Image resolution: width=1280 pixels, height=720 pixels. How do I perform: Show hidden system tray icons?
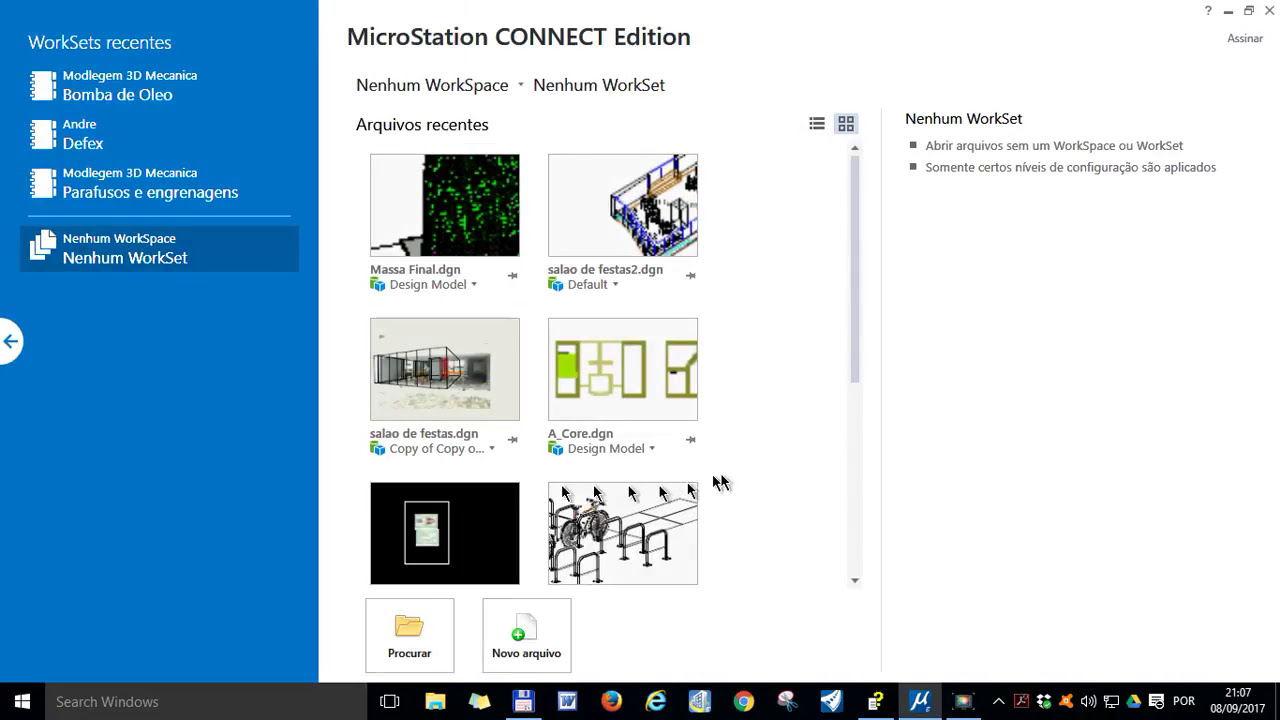(998, 702)
